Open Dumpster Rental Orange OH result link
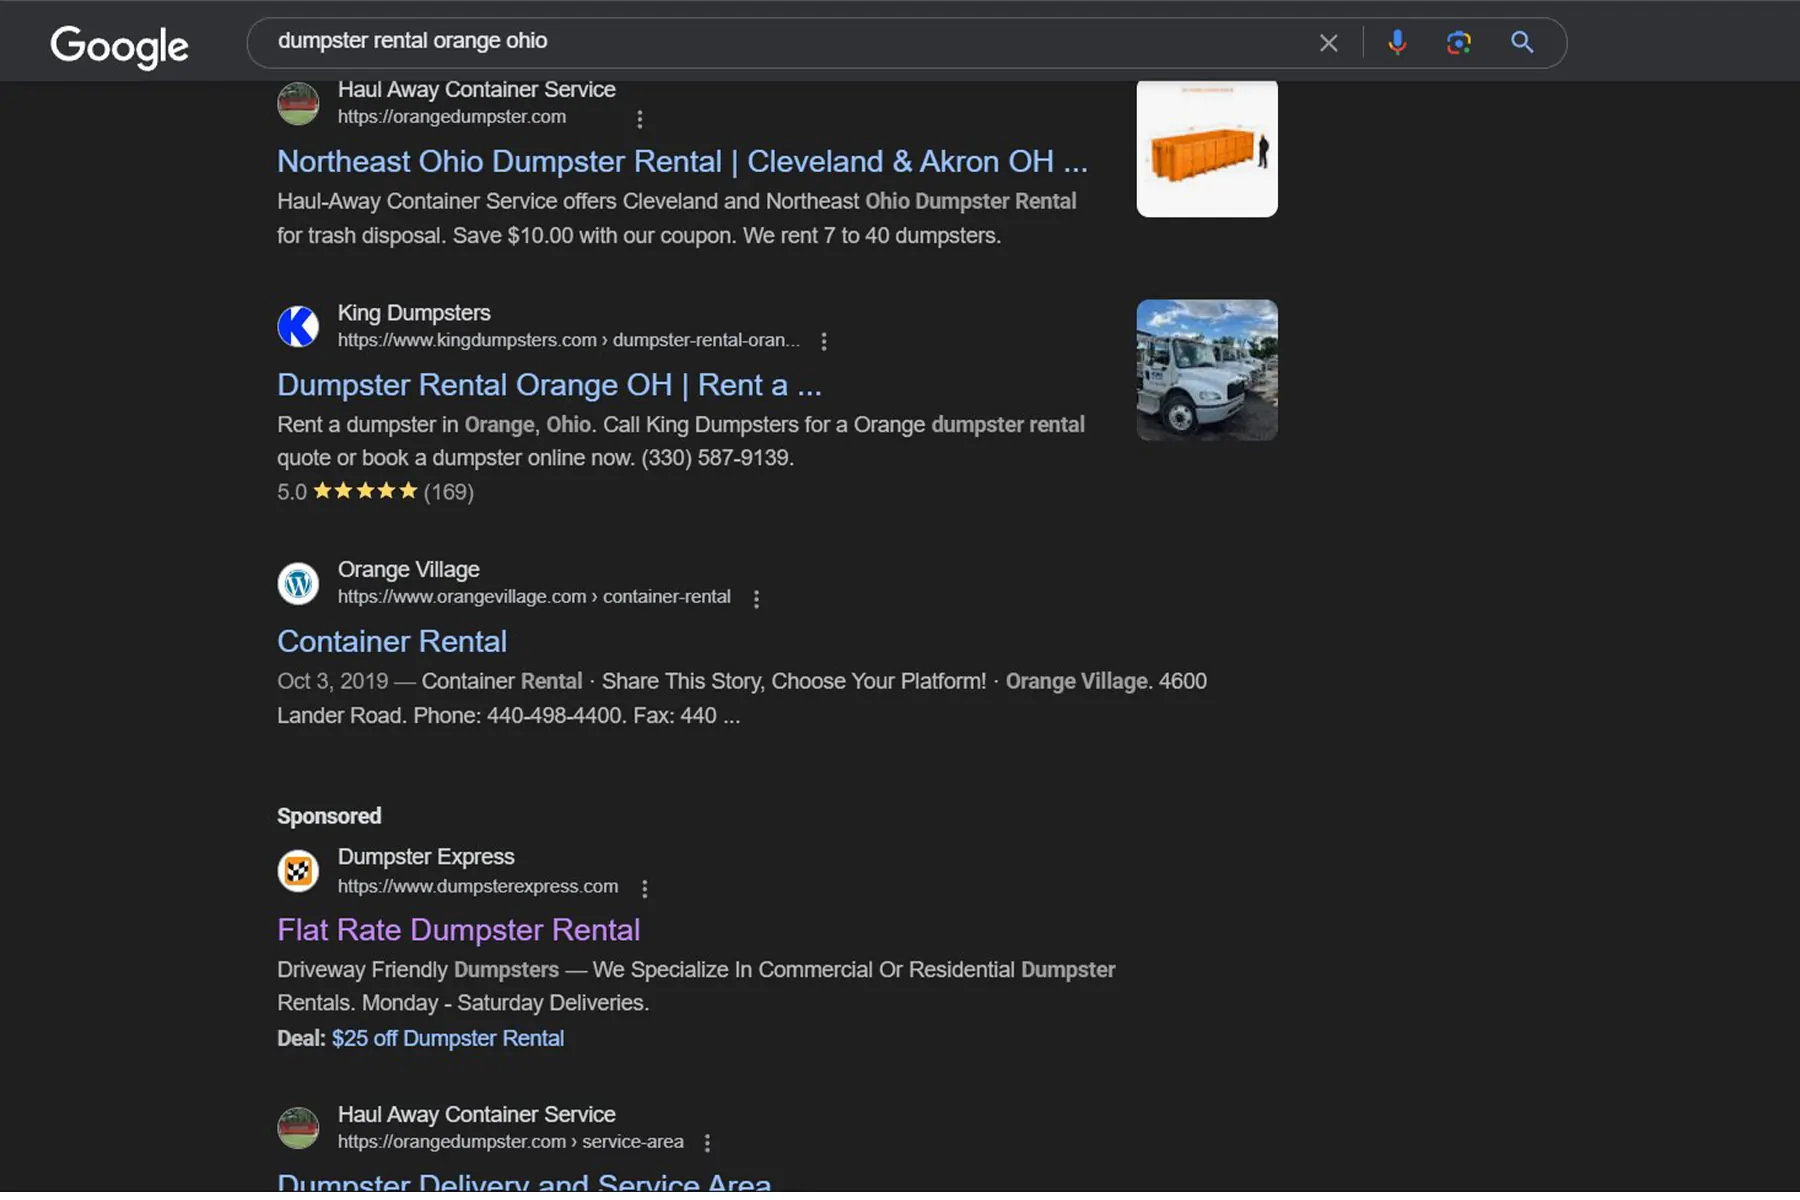Image resolution: width=1800 pixels, height=1200 pixels. tap(549, 385)
